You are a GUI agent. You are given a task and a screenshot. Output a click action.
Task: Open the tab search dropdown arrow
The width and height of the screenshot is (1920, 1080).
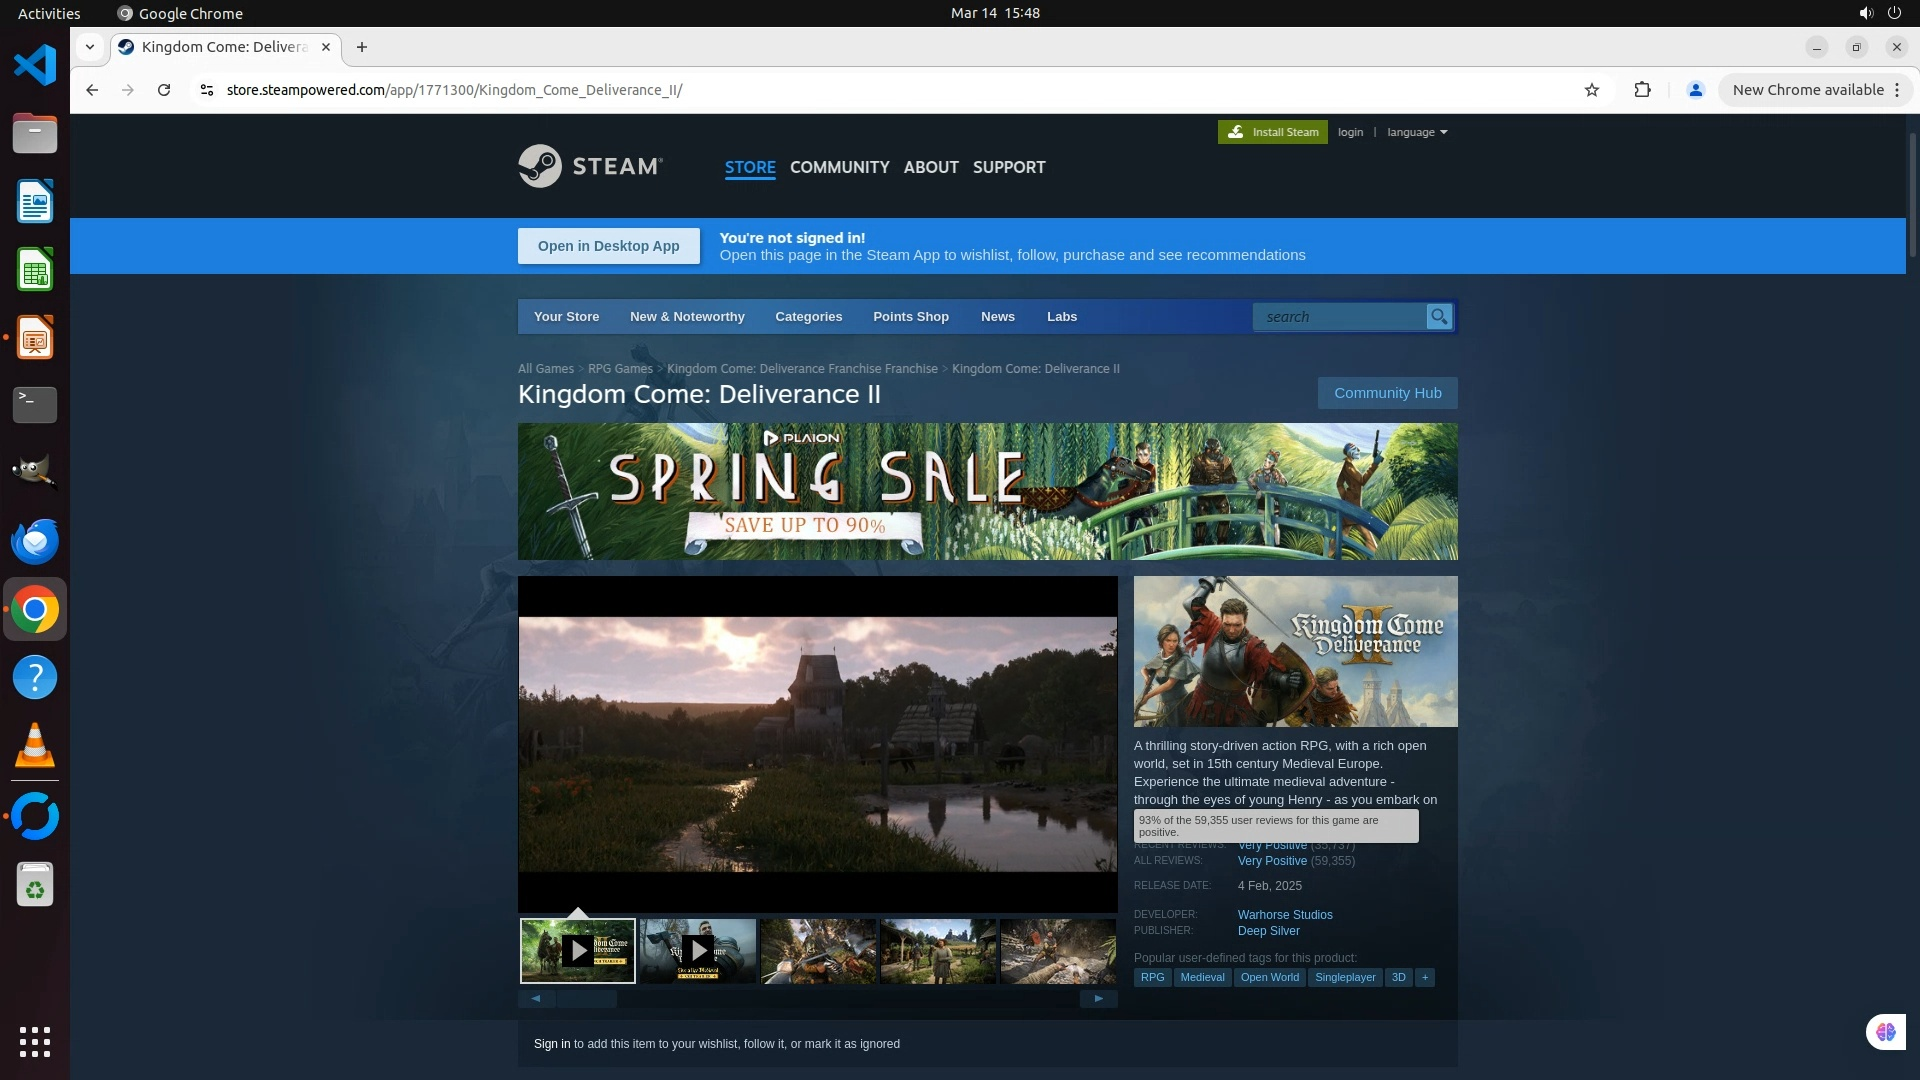(90, 47)
